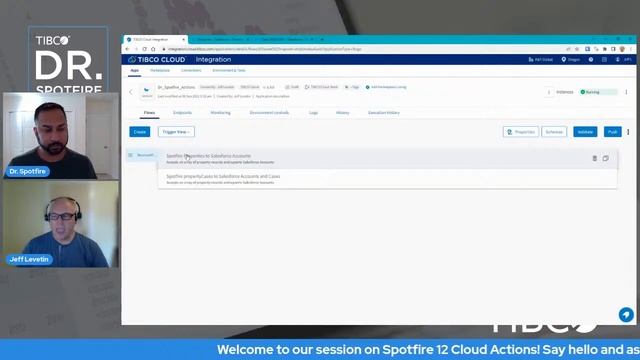Switch to the Marketplace top tab
Image resolution: width=640 pixels, height=360 pixels.
point(160,71)
